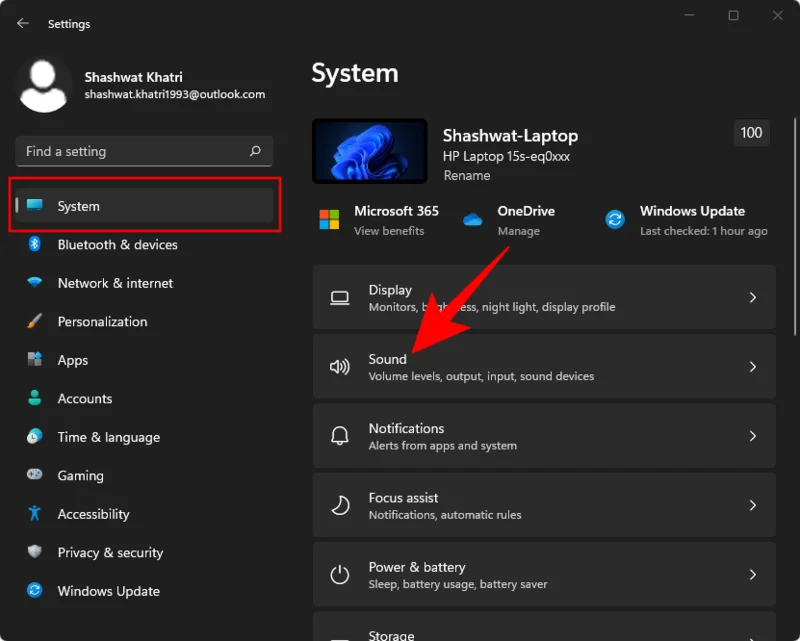800x641 pixels.
Task: Open the Display monitor icon
Action: pos(340,297)
